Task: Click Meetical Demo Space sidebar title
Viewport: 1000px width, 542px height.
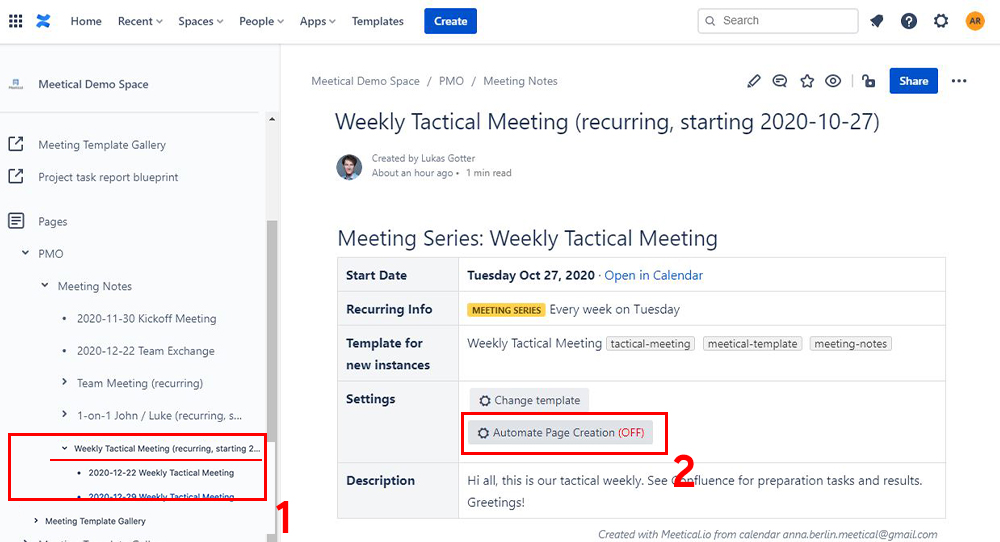Action: (x=93, y=84)
